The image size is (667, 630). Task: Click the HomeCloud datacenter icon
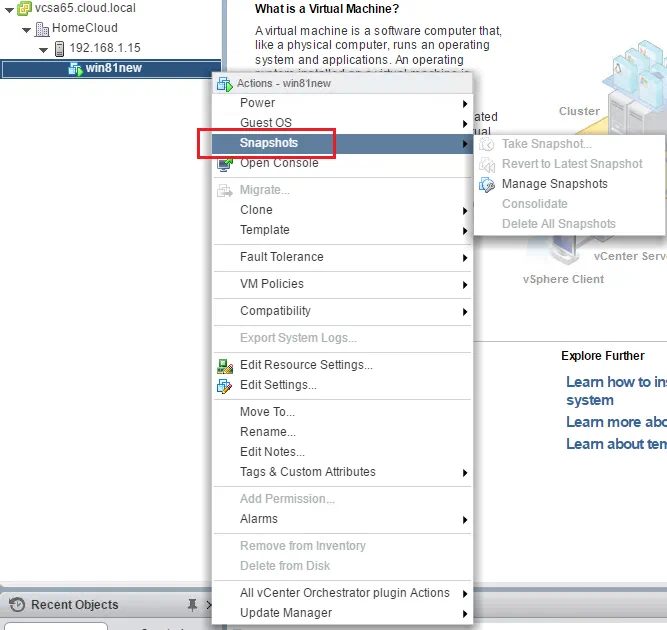point(42,29)
